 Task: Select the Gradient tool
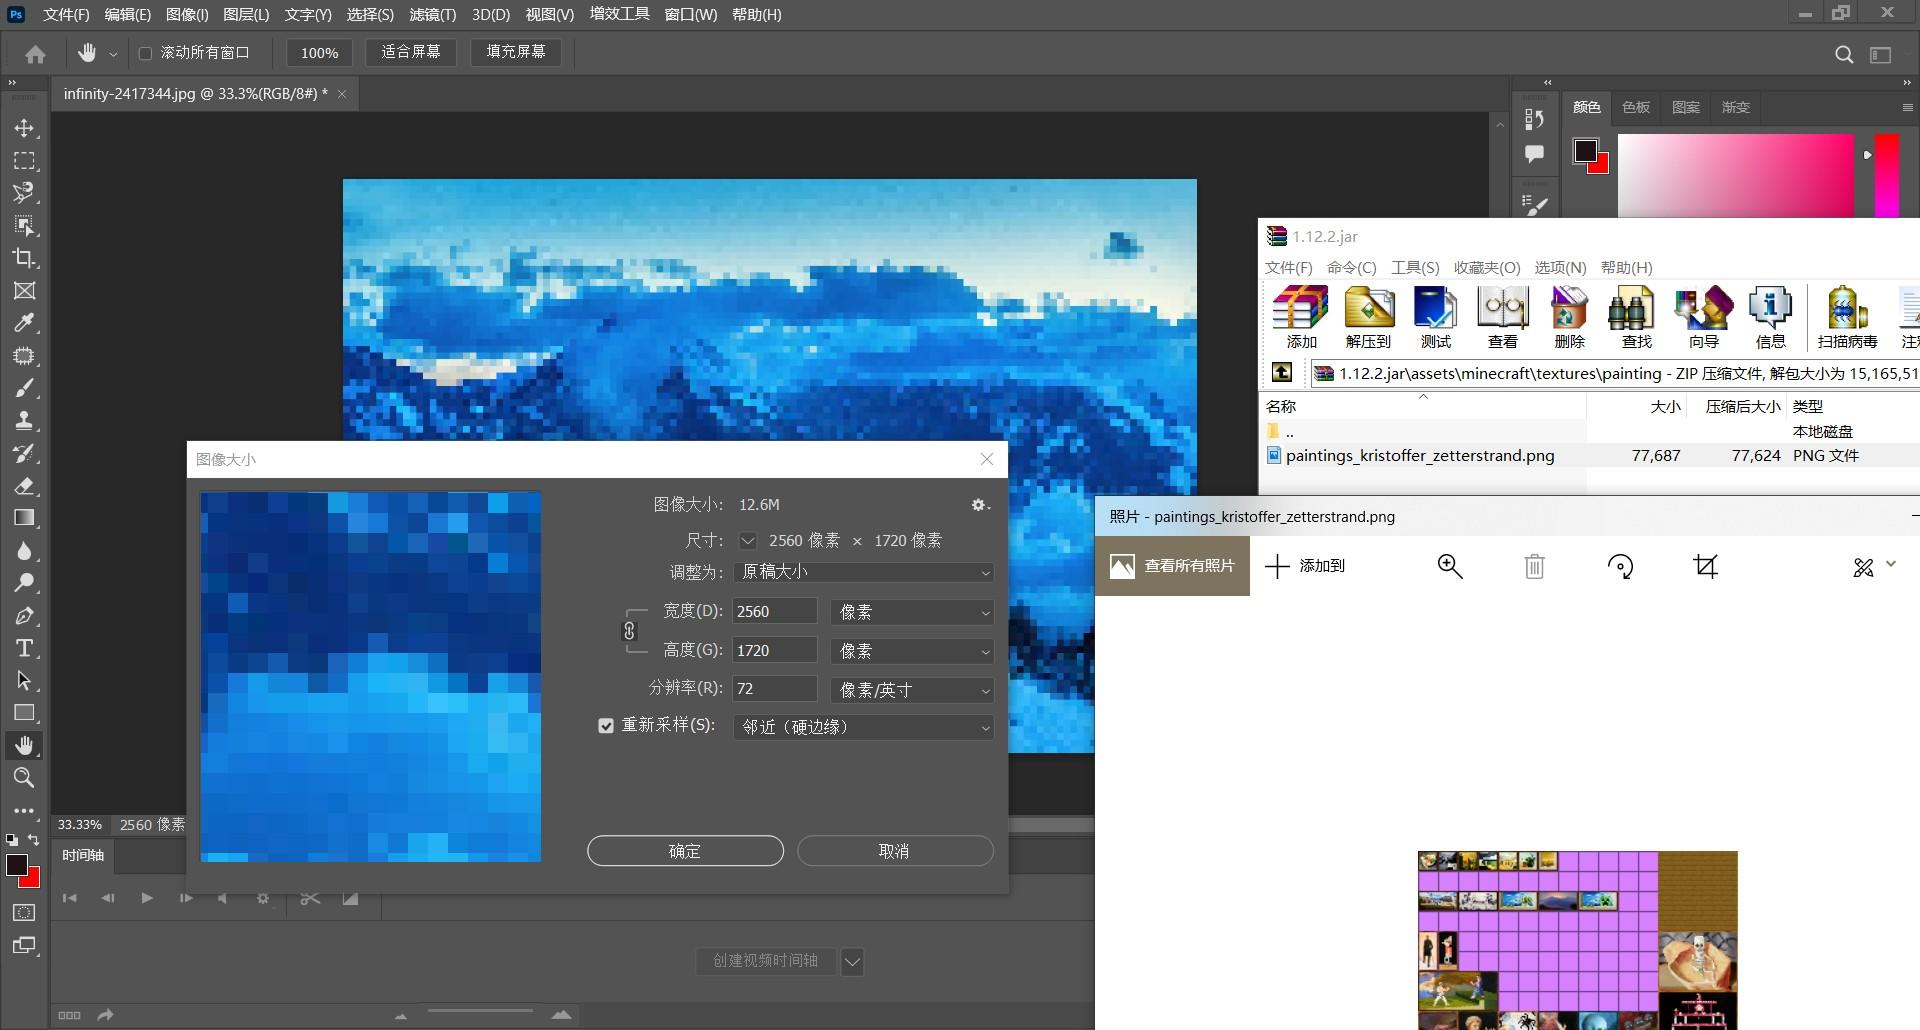click(x=25, y=518)
